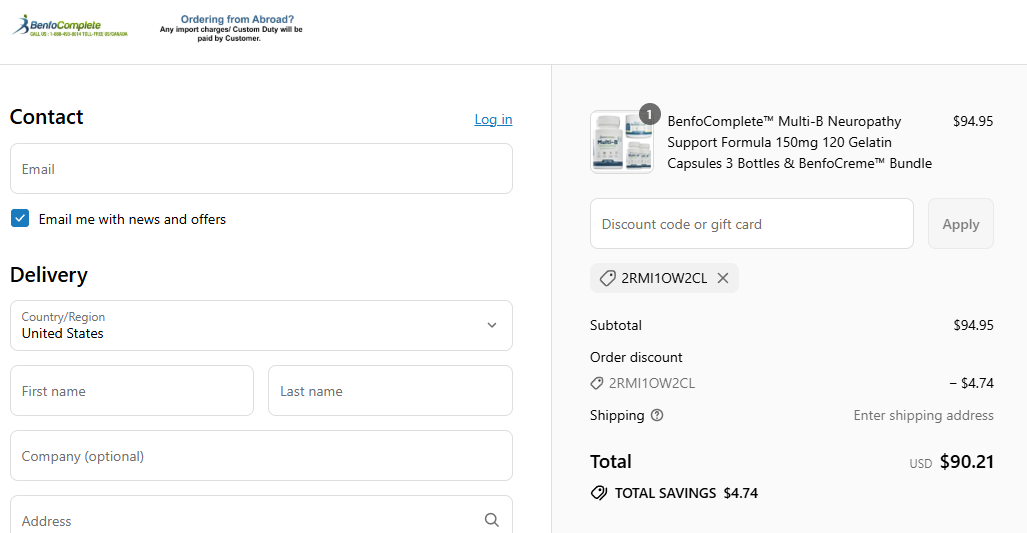Click the Enter shipping address text
This screenshot has width=1027, height=533.
click(924, 415)
